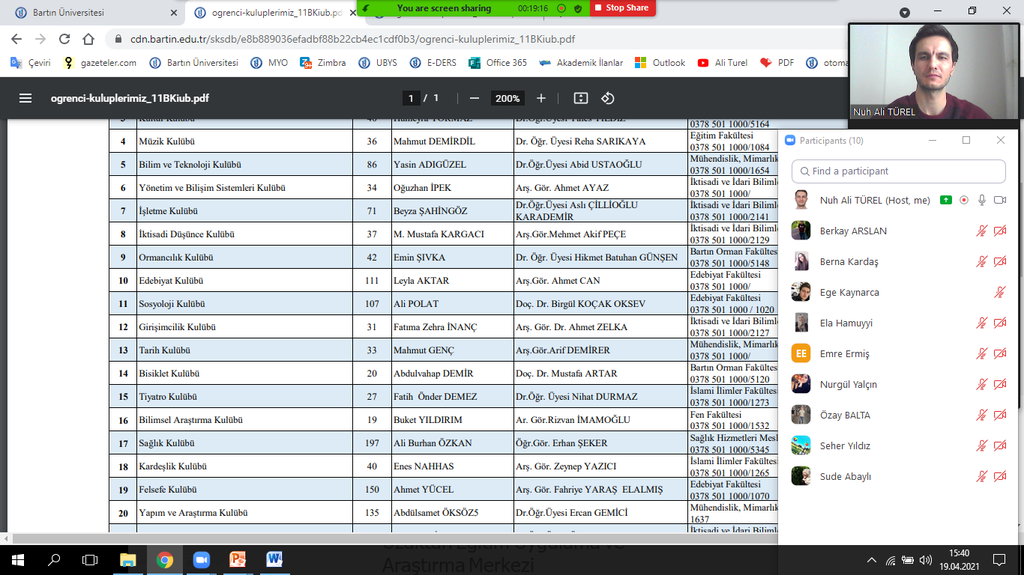The image size is (1024, 575).
Task: Click the fit to page icon
Action: tap(581, 98)
